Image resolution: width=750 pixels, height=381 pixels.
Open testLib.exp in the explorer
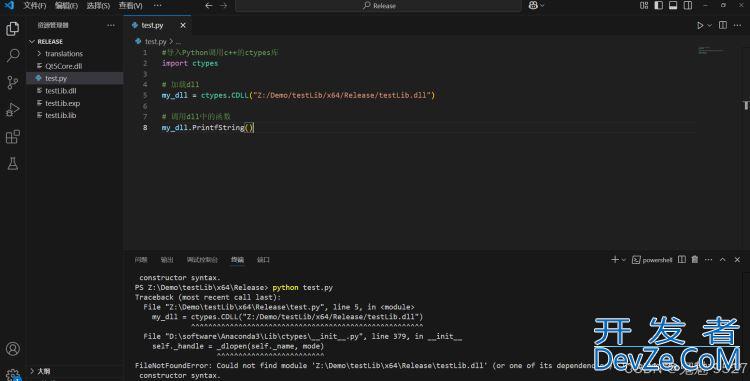[x=75, y=103]
